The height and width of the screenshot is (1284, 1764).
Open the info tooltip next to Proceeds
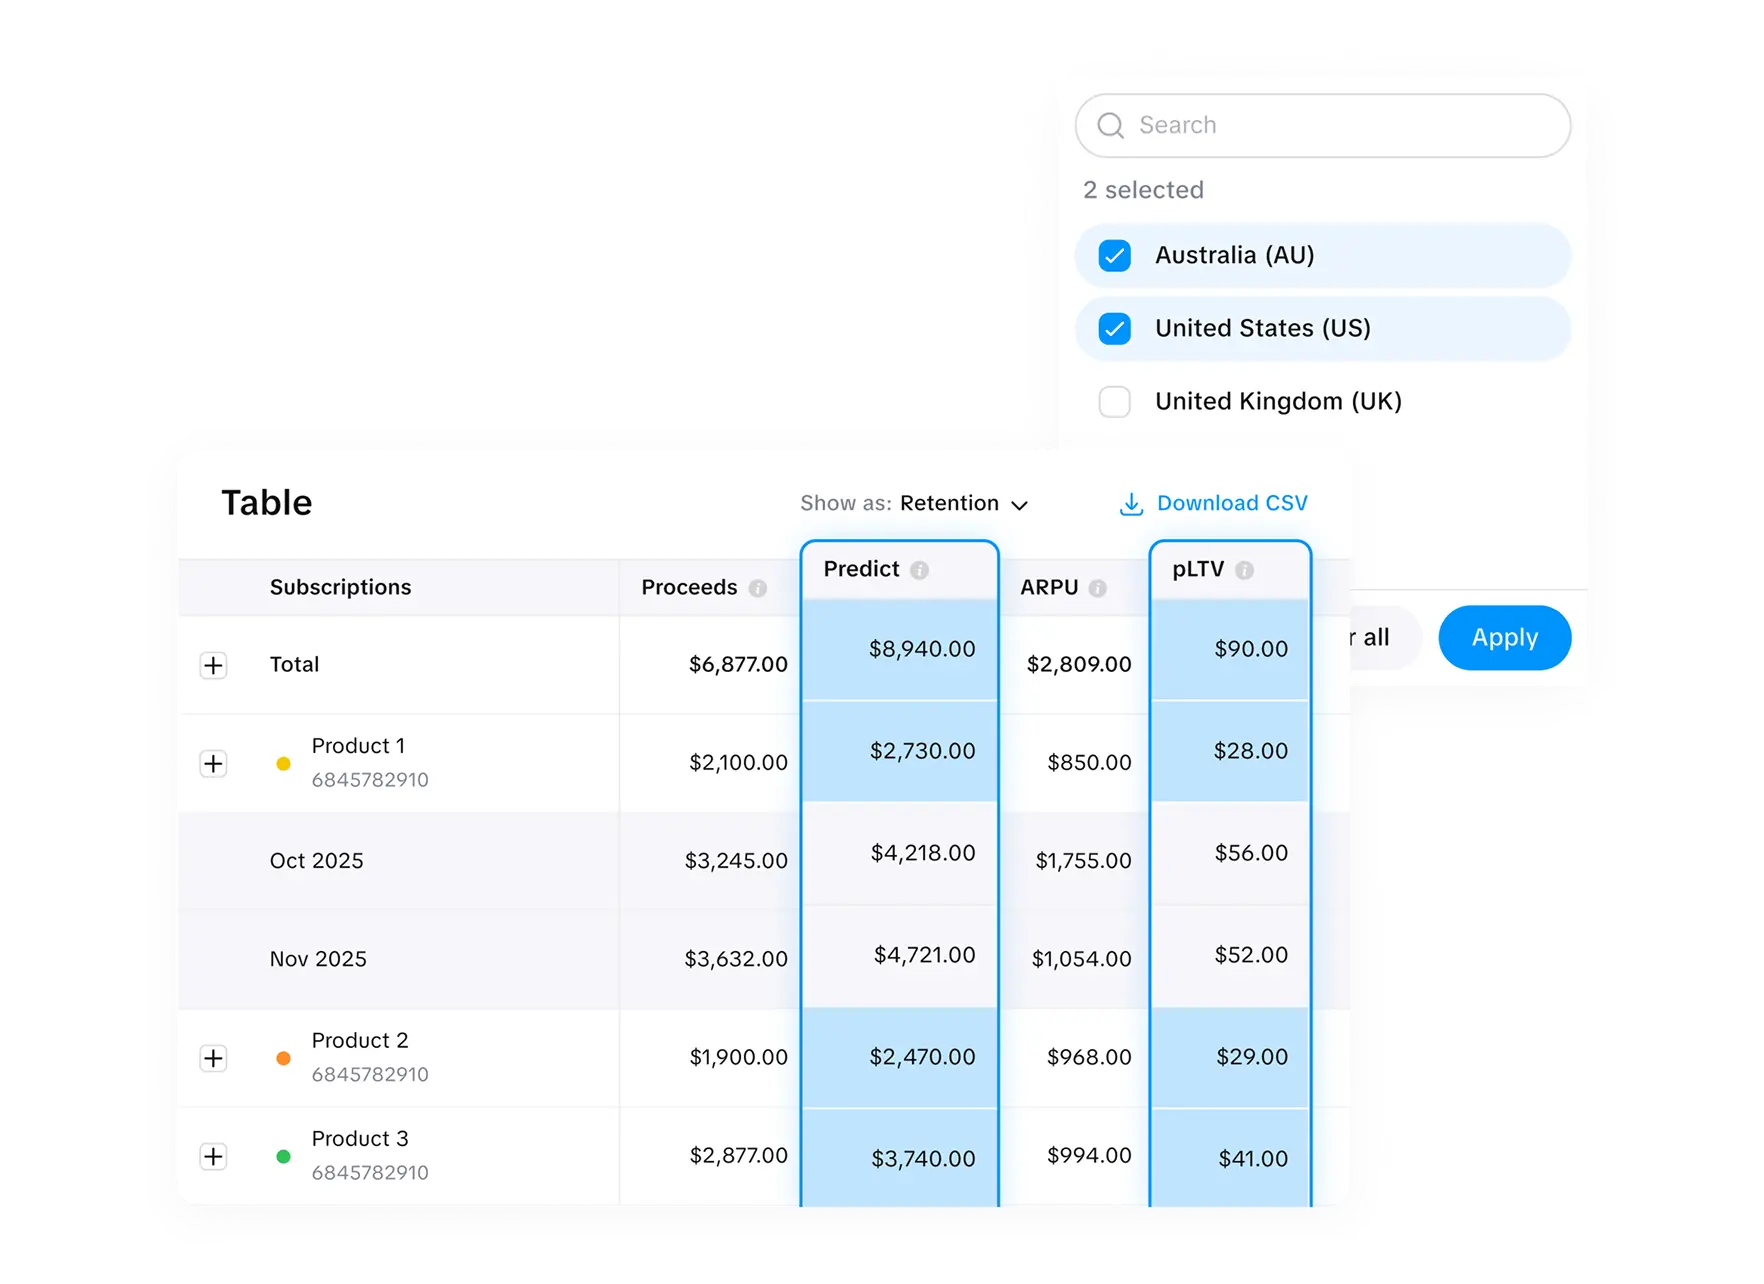click(x=757, y=588)
